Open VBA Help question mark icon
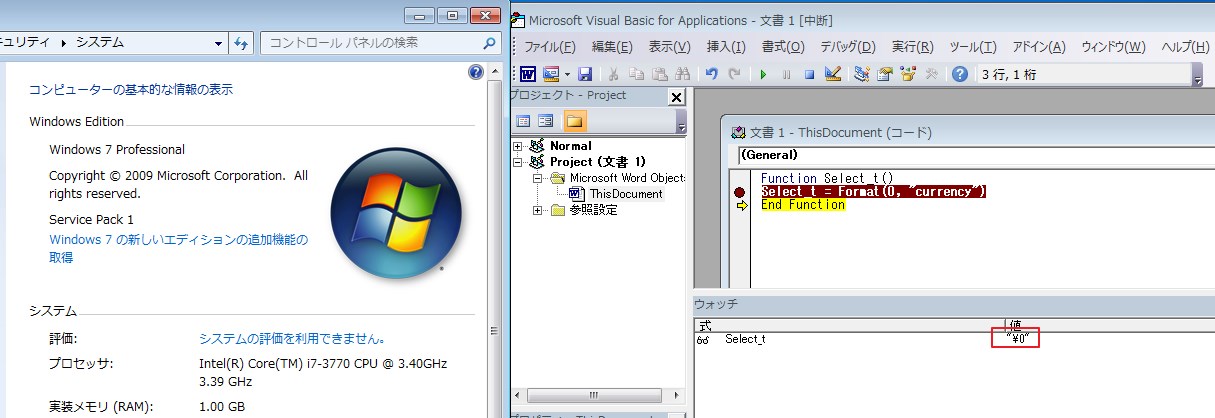 960,74
